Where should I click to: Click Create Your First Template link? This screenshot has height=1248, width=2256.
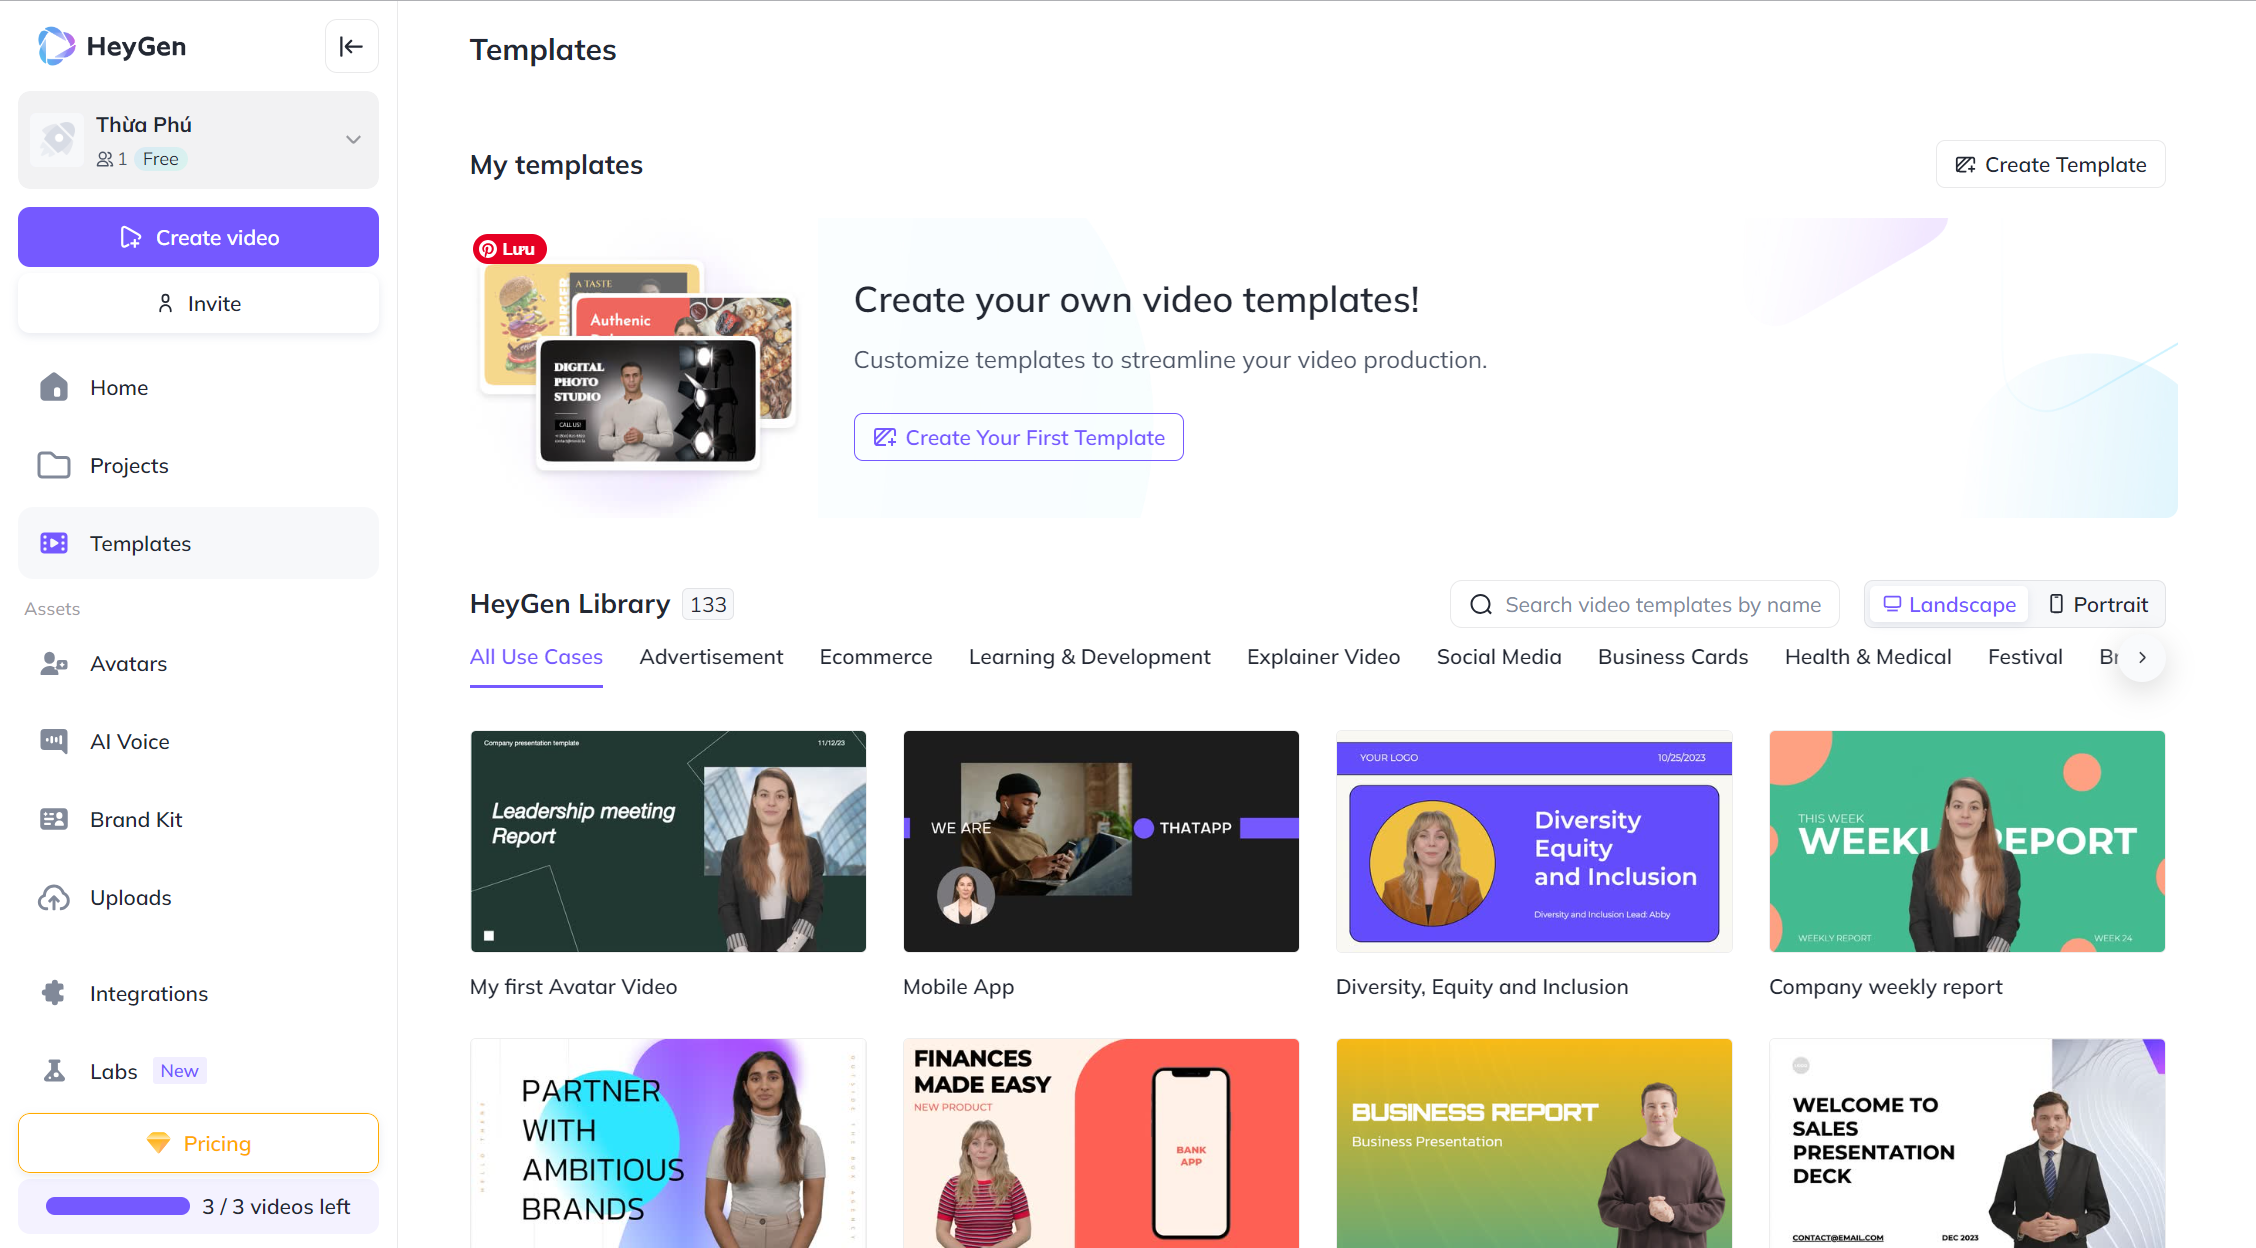coord(1020,438)
